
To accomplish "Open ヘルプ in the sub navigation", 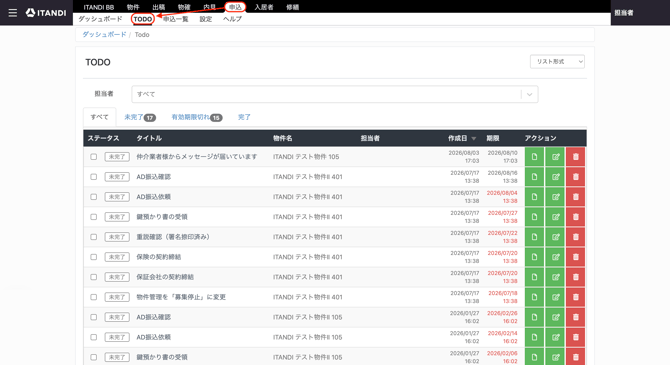I will [x=232, y=19].
